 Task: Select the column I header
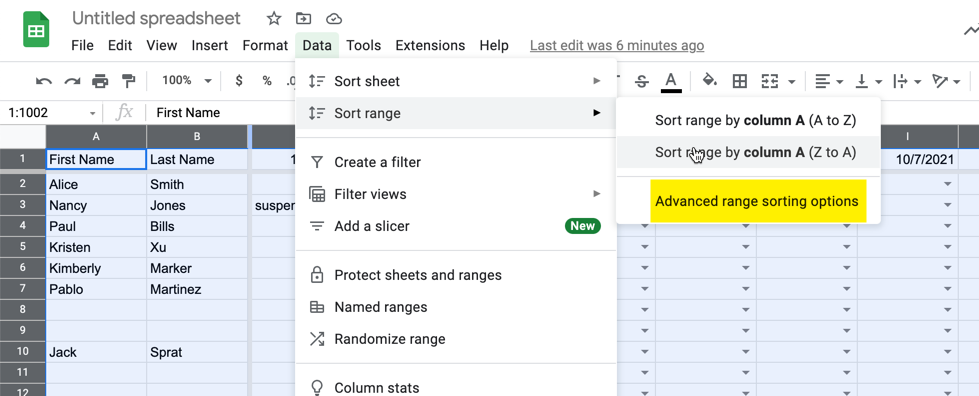tap(907, 137)
